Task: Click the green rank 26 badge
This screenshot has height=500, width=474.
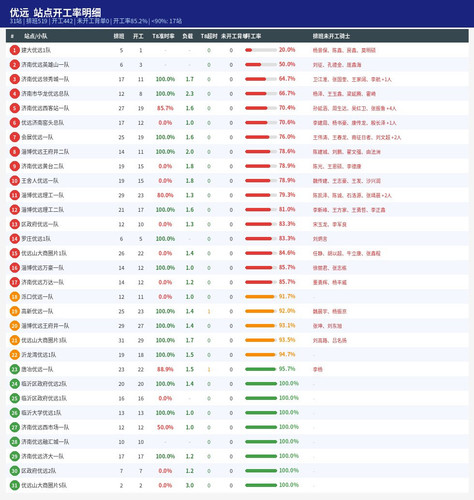Action: pyautogui.click(x=14, y=413)
